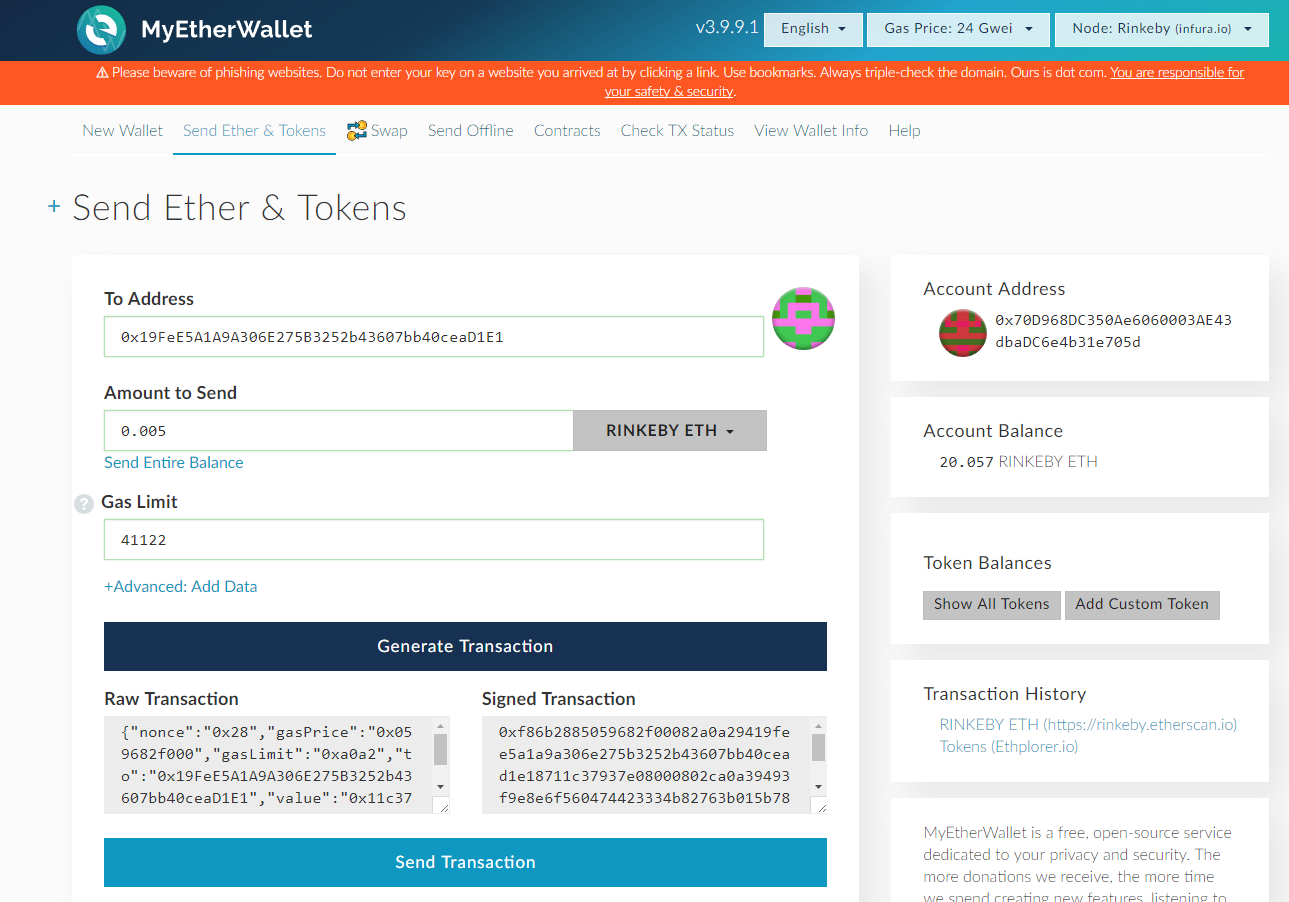Open the Node: Rinkeby dropdown
The height and width of the screenshot is (902, 1289).
(x=1162, y=29)
